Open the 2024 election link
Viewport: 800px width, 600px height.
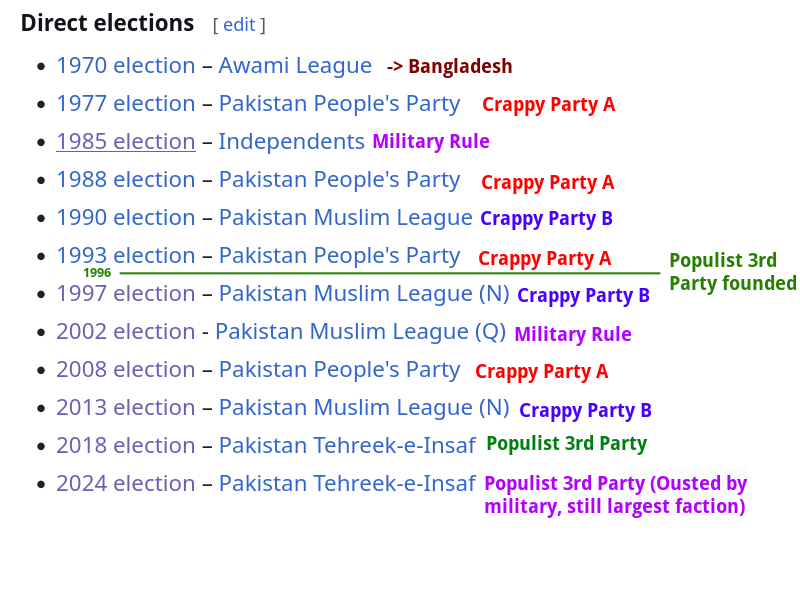(x=126, y=483)
